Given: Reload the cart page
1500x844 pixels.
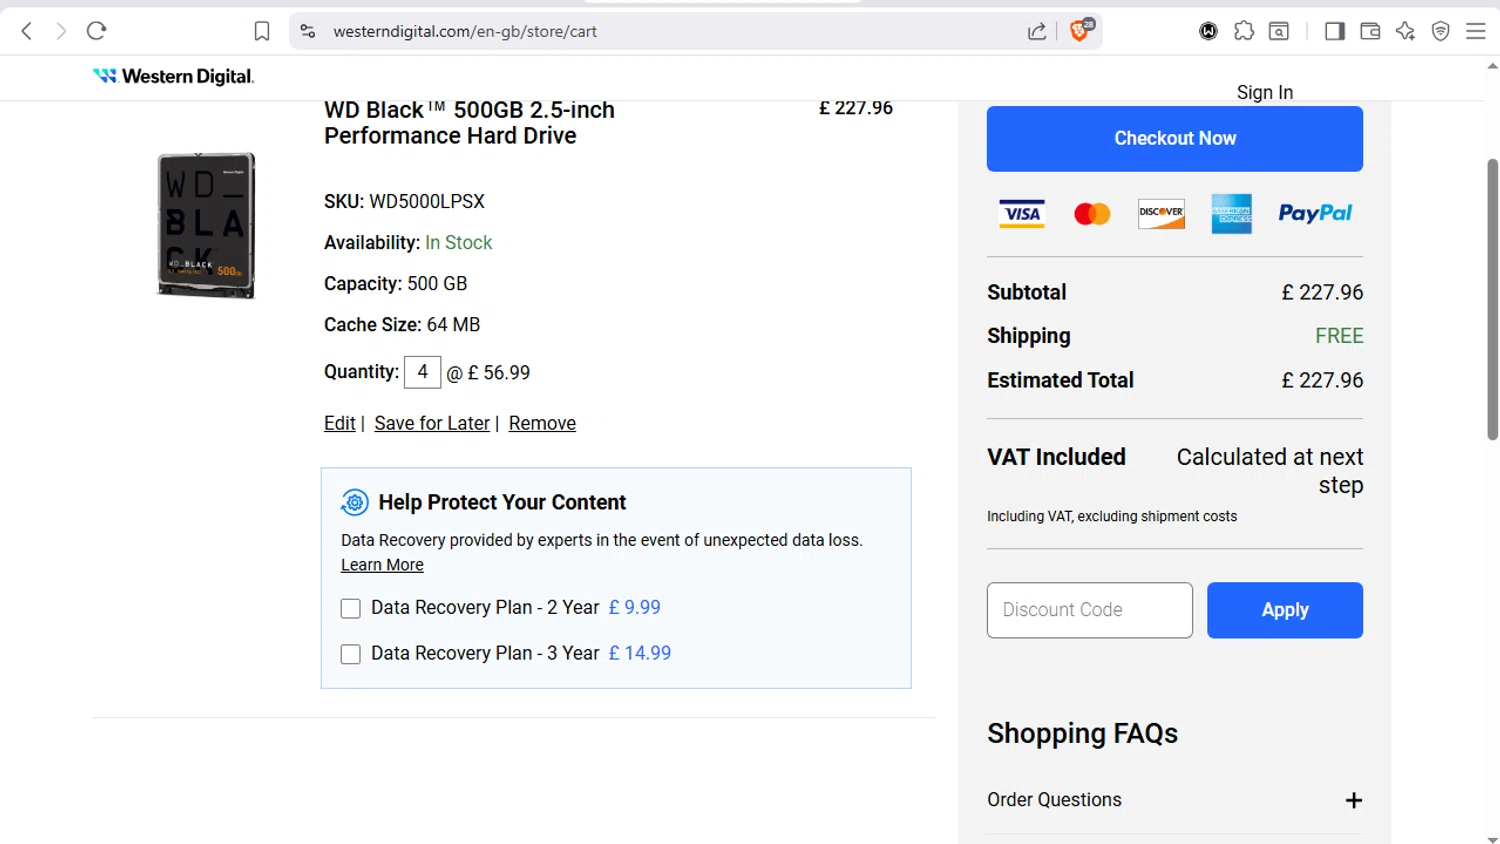Looking at the screenshot, I should click(x=96, y=31).
